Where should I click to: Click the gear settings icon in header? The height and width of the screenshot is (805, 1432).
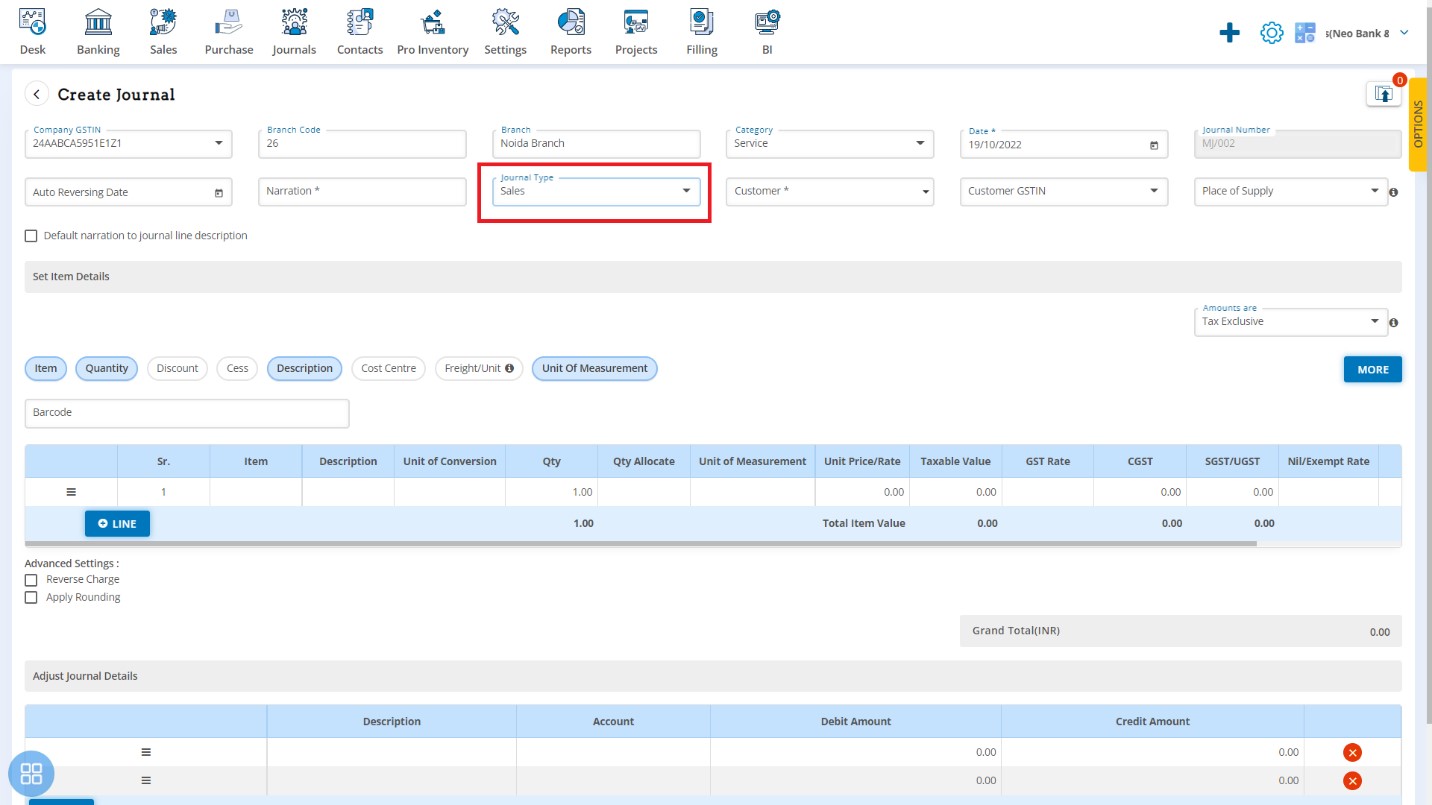(1271, 33)
